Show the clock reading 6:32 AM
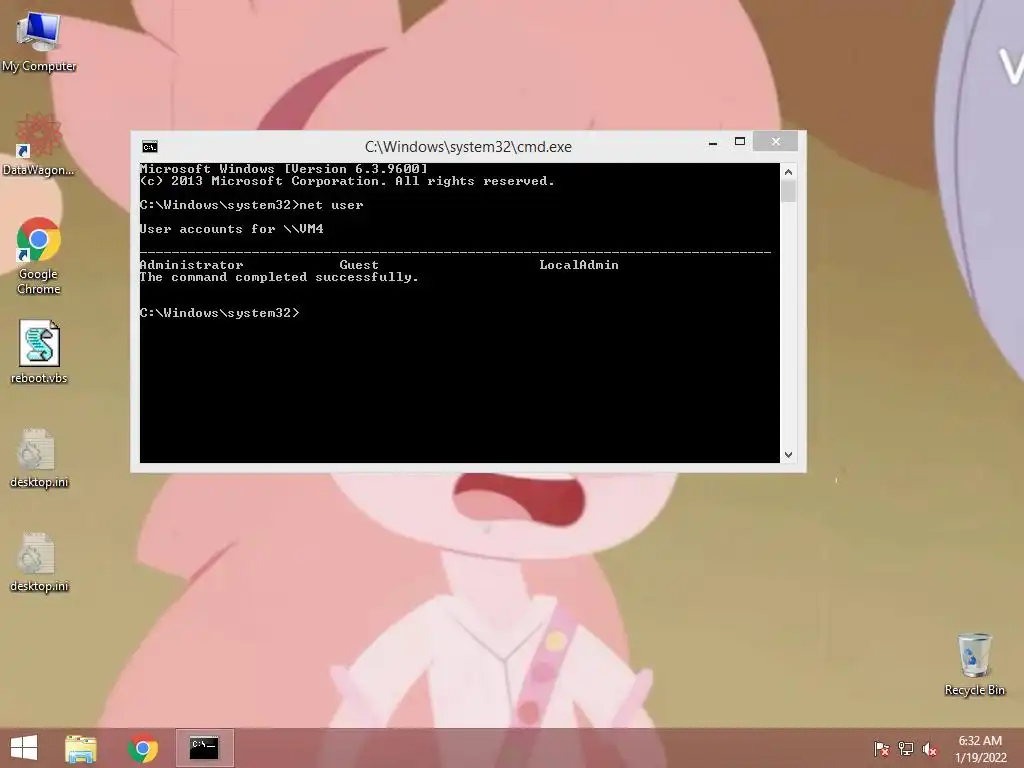This screenshot has height=768, width=1024. pos(980,749)
